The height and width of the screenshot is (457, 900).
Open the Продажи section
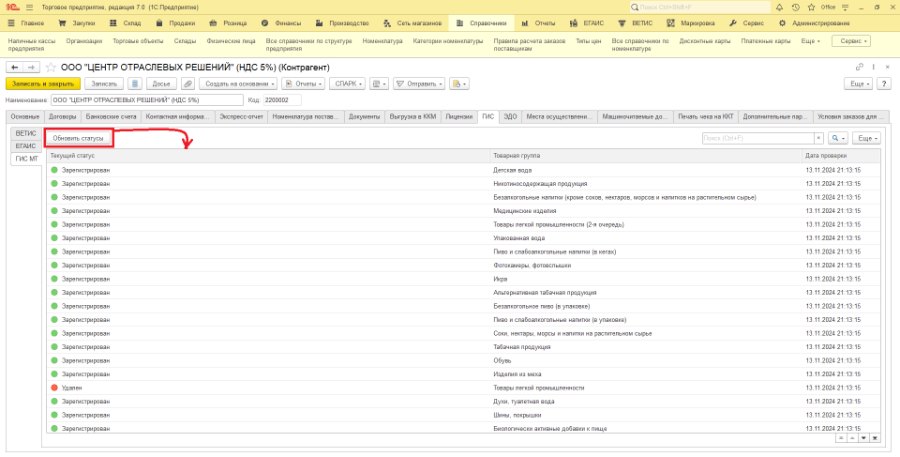point(176,24)
